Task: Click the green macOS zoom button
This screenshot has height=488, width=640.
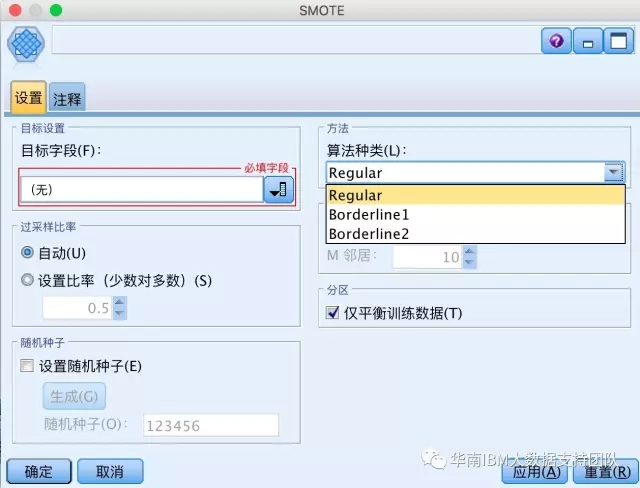Action: (56, 10)
